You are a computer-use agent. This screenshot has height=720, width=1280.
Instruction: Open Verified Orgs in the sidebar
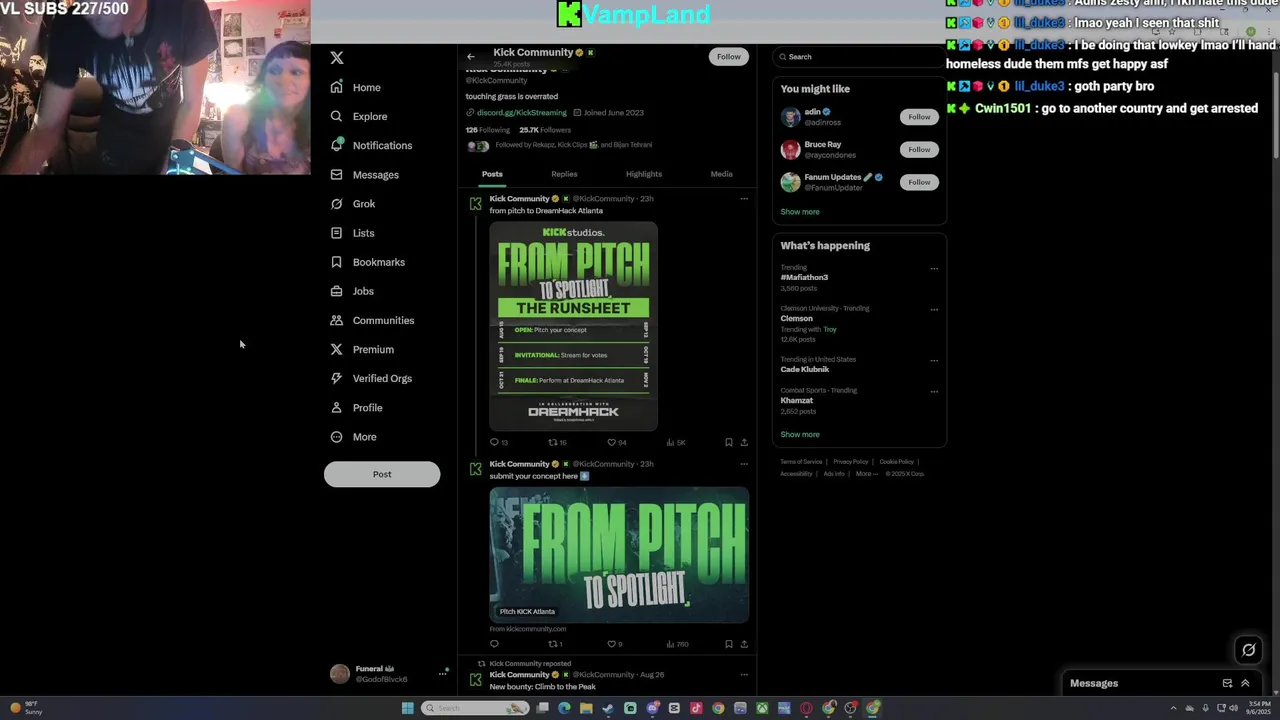[x=371, y=378]
